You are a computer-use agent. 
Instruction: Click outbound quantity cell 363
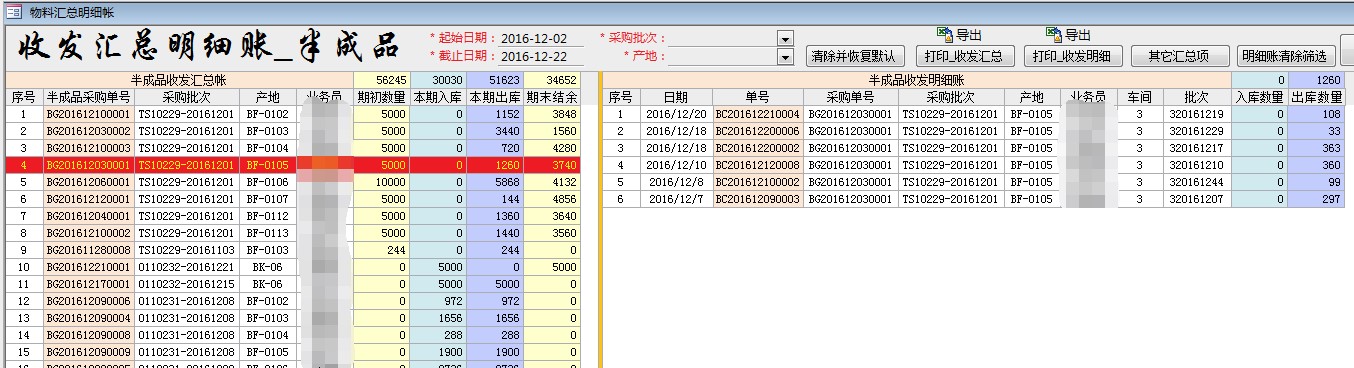coord(1317,148)
